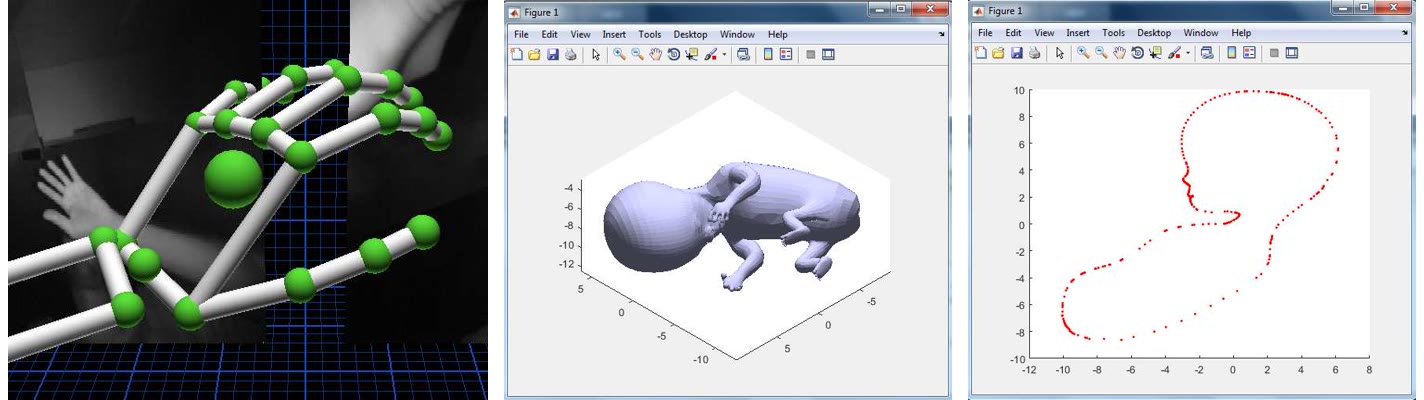This screenshot has height=400, width=1424.
Task: Open Tools menu in 3D model window
Action: coord(650,34)
